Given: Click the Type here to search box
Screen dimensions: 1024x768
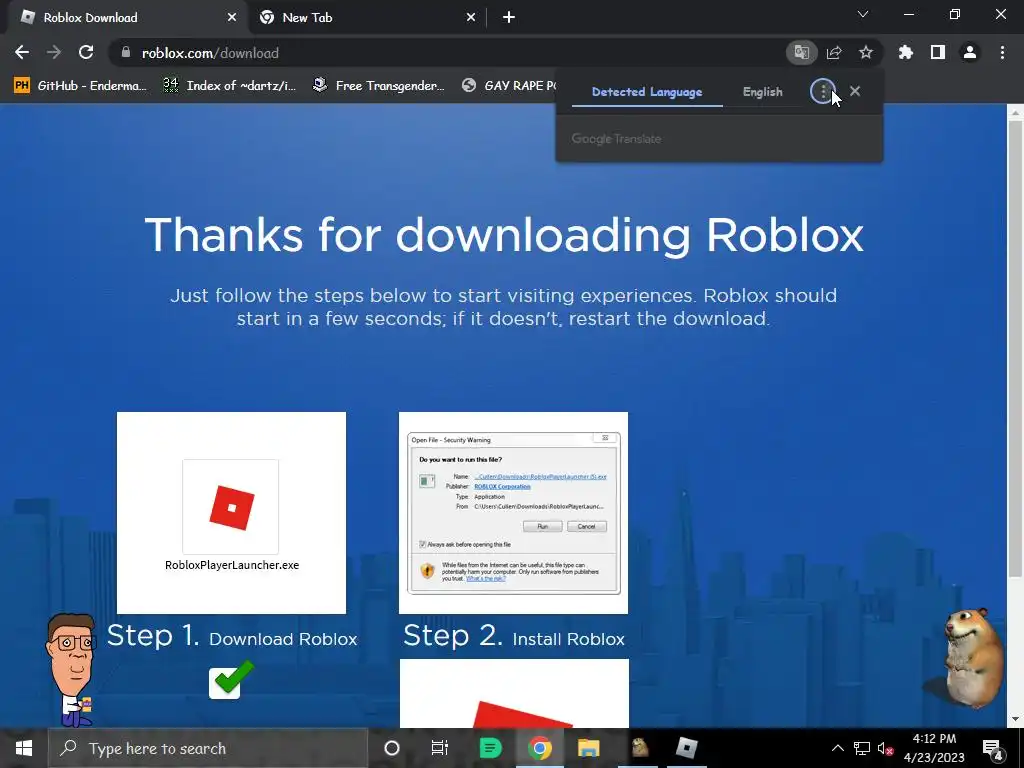Looking at the screenshot, I should pos(208,748).
